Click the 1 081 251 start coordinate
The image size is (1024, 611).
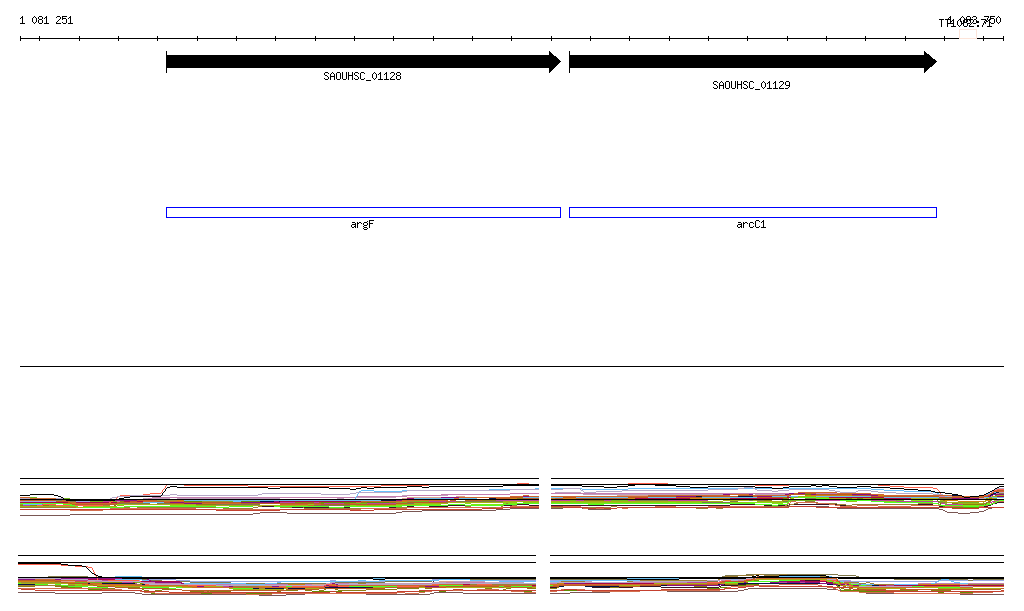(46, 20)
